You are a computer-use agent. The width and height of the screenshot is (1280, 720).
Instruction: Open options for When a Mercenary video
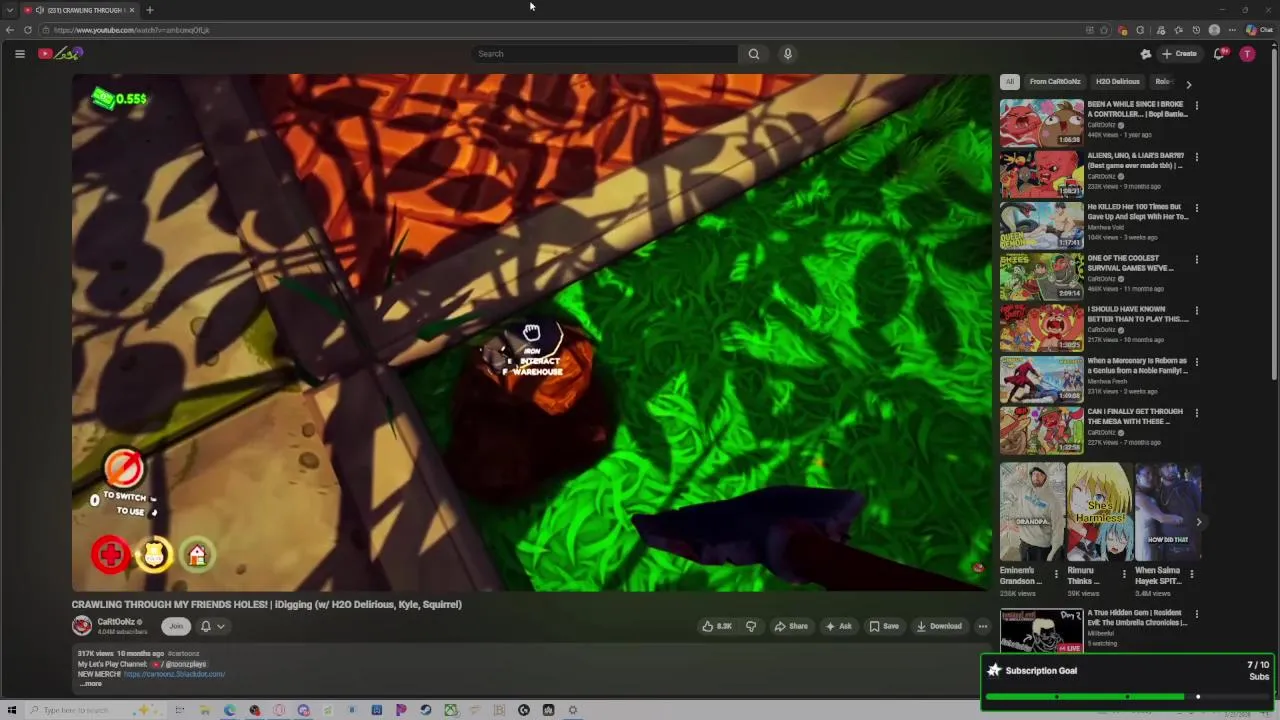(1196, 362)
